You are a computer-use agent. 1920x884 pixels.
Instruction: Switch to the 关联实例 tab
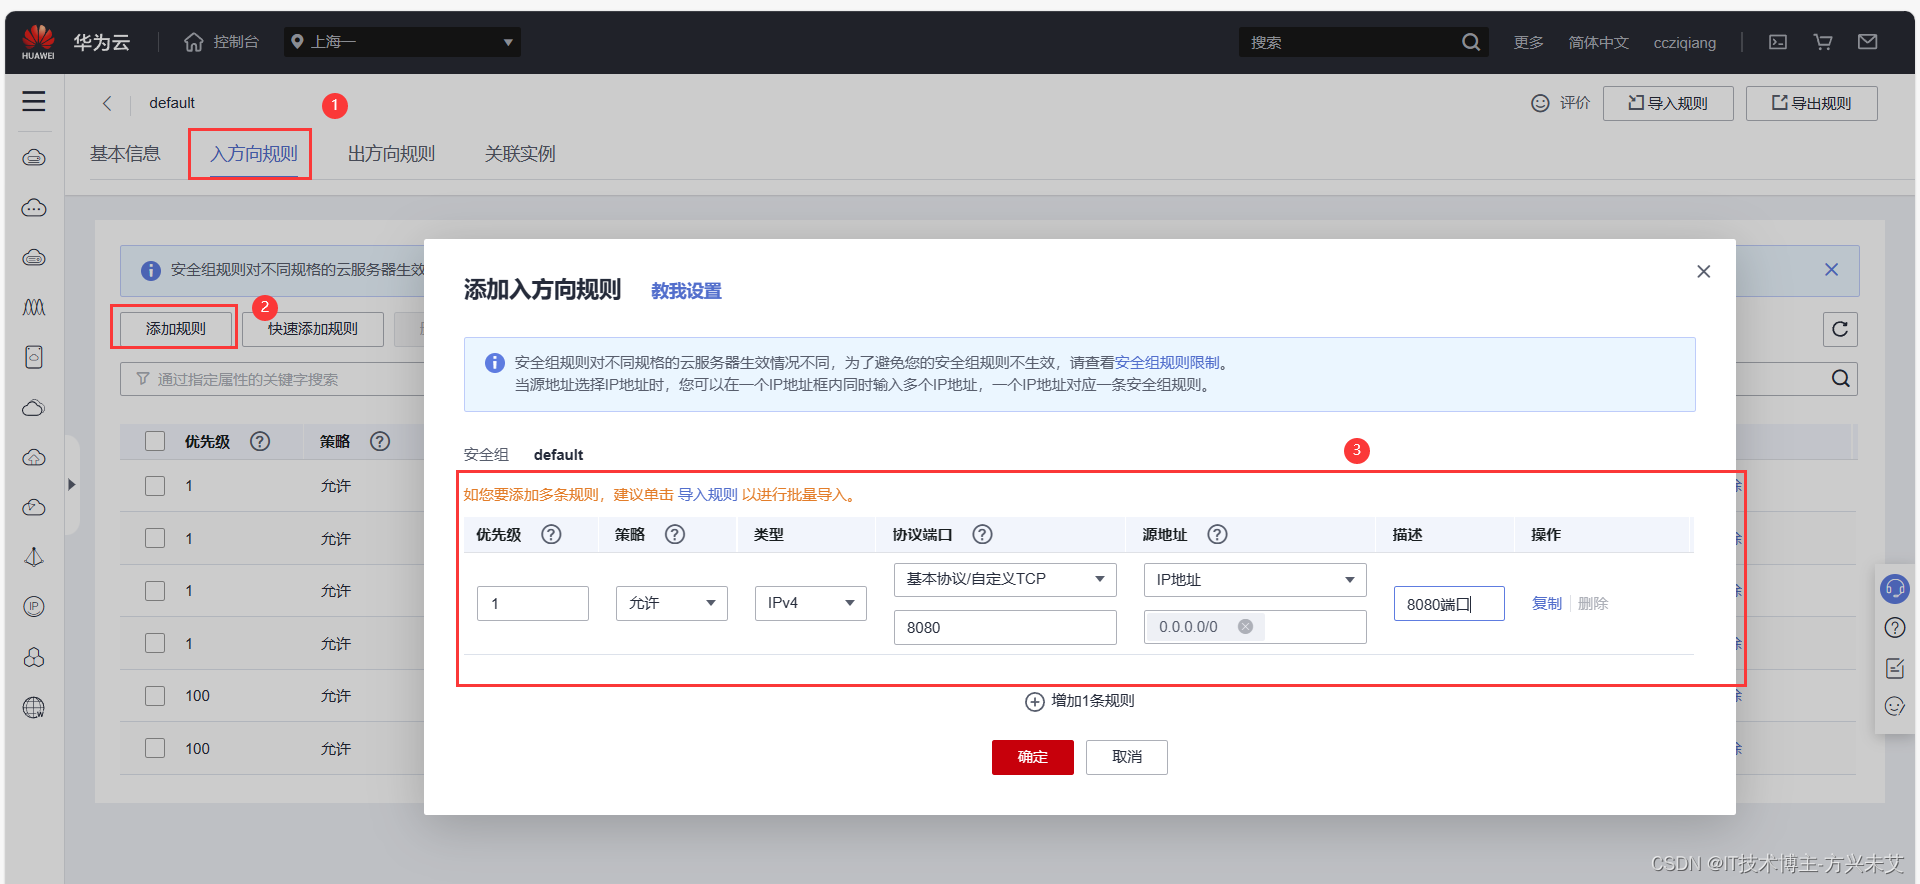click(x=520, y=154)
